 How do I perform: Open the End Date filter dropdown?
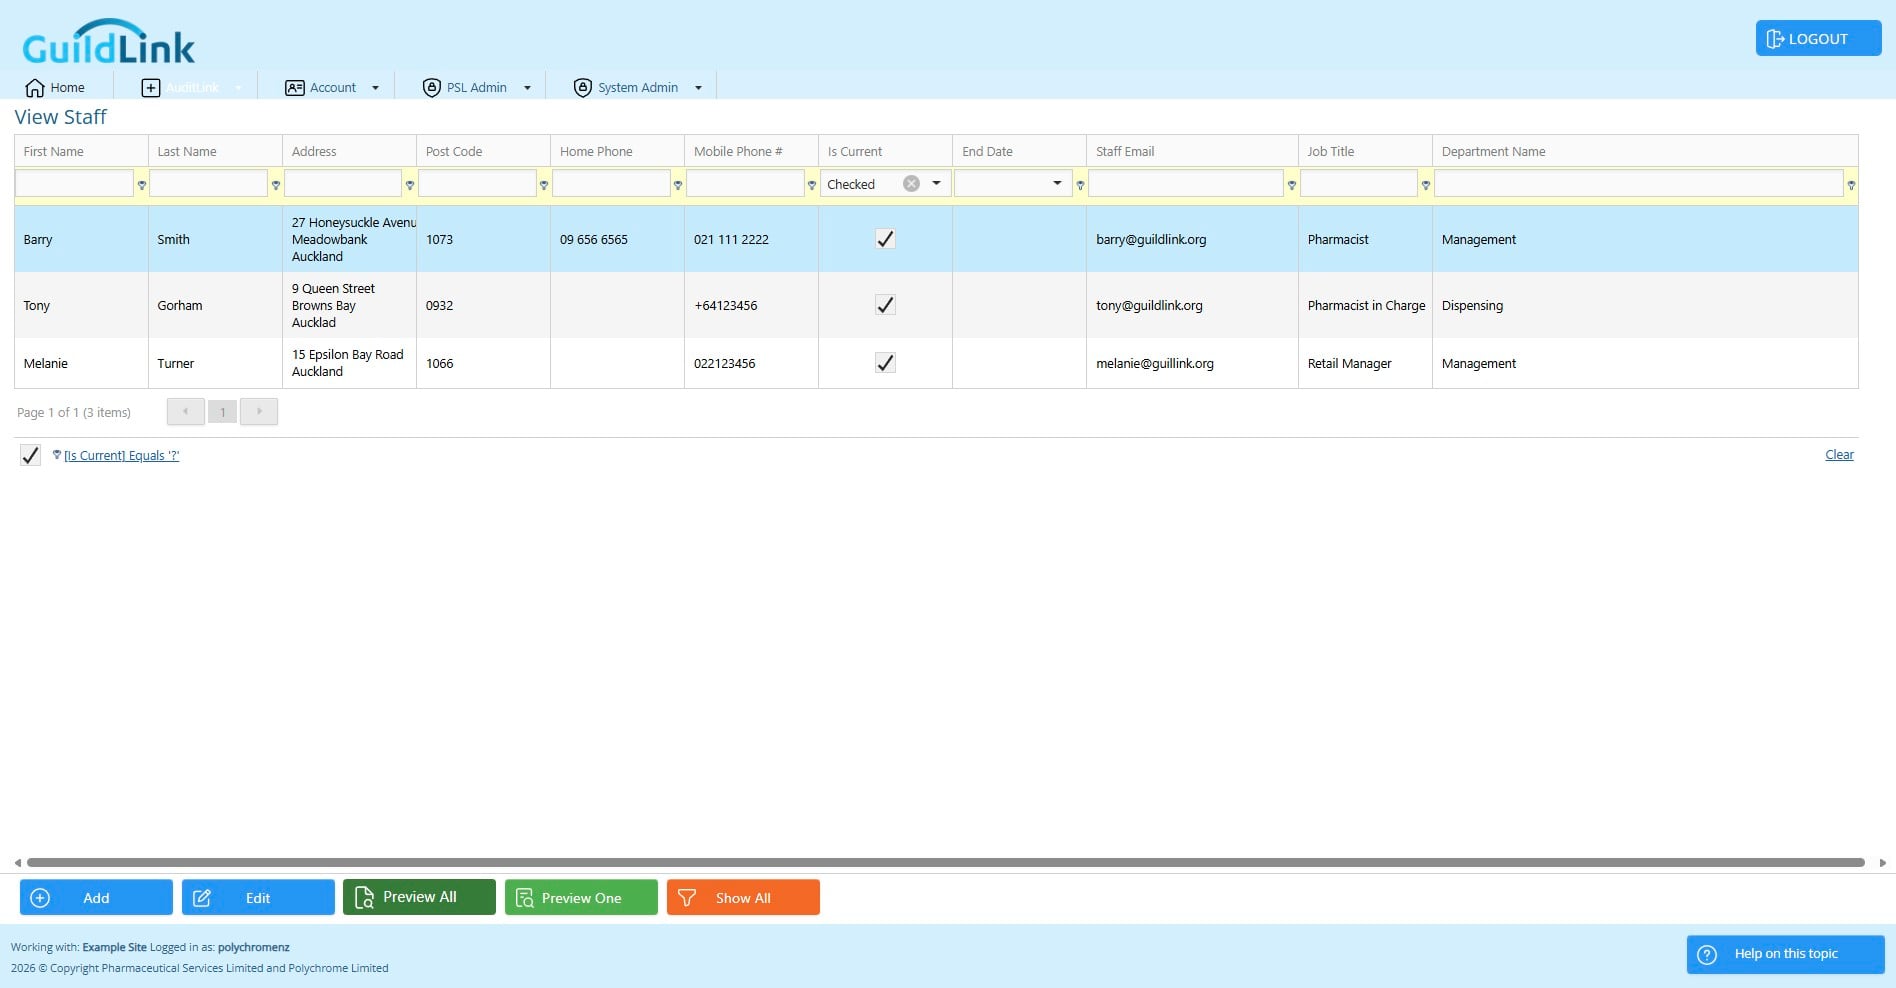[x=1057, y=183]
